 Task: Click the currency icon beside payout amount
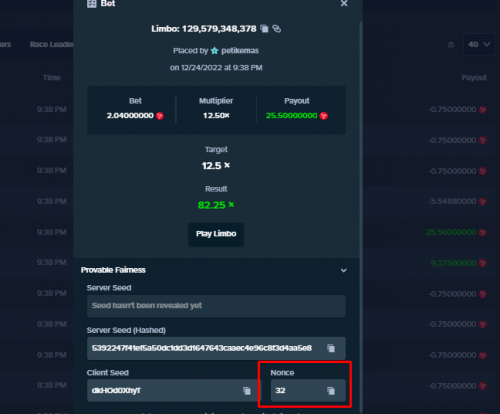[x=324, y=116]
